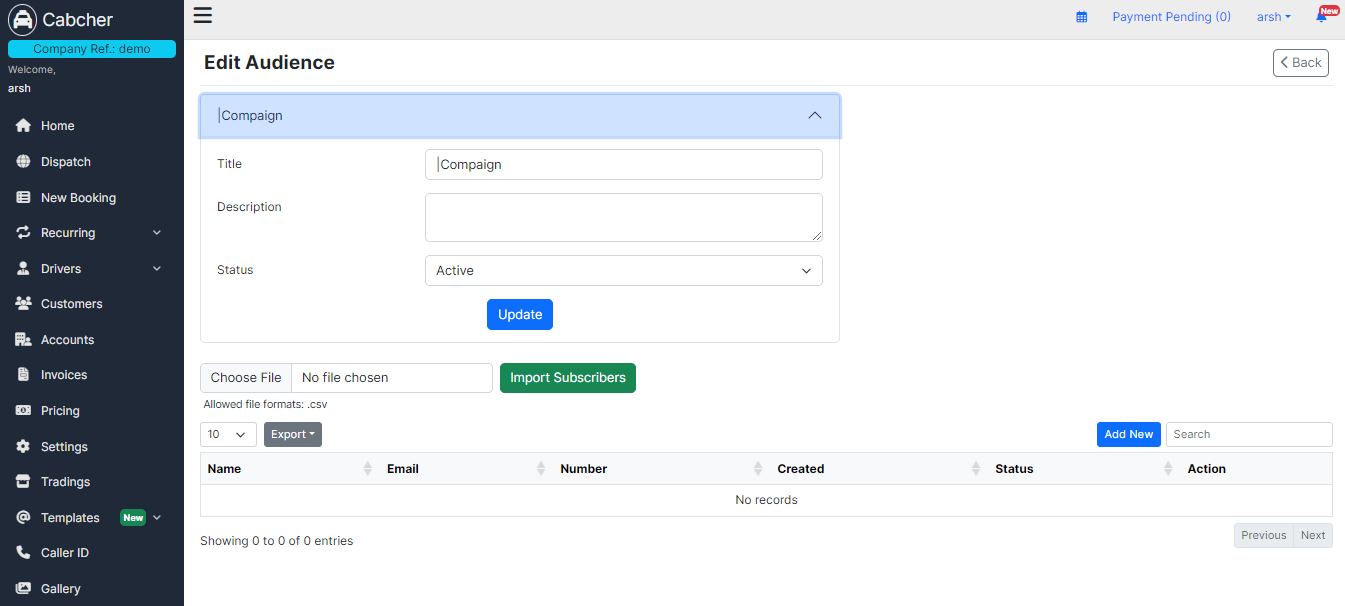Click the Import Subscribers button
The height and width of the screenshot is (606, 1345).
567,378
